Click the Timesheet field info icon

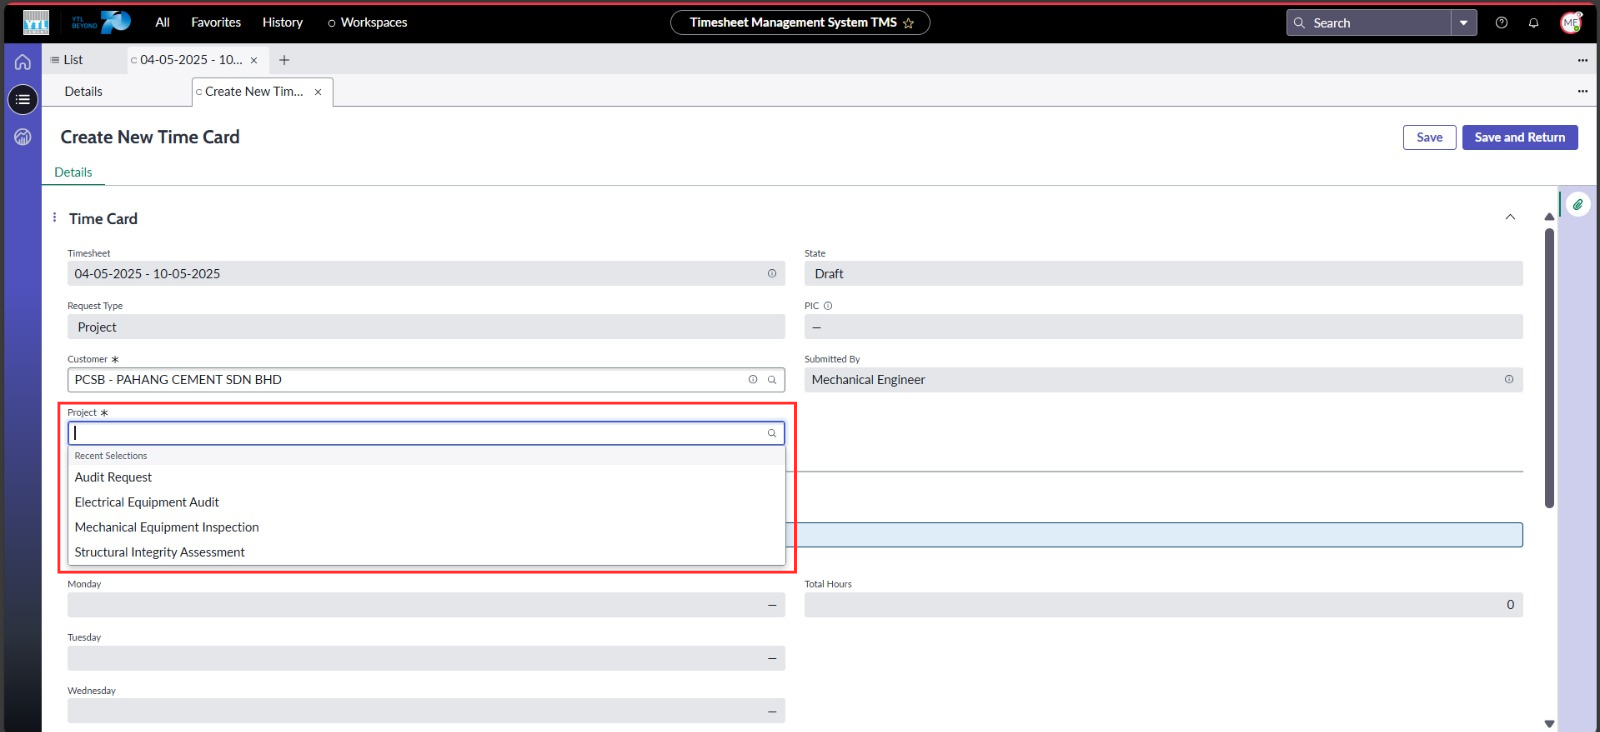772,274
